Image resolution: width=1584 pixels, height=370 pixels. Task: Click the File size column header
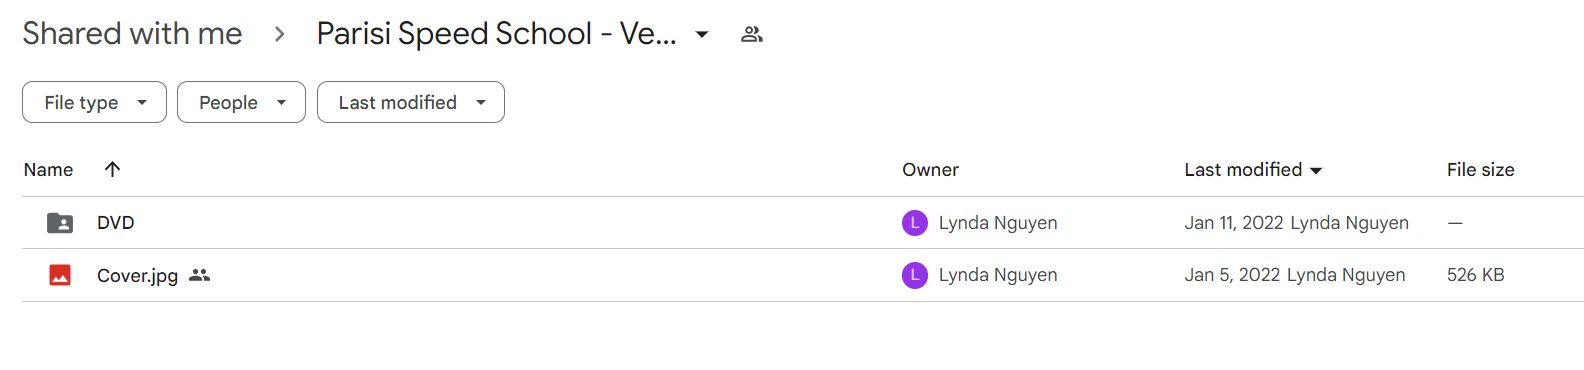(1480, 169)
